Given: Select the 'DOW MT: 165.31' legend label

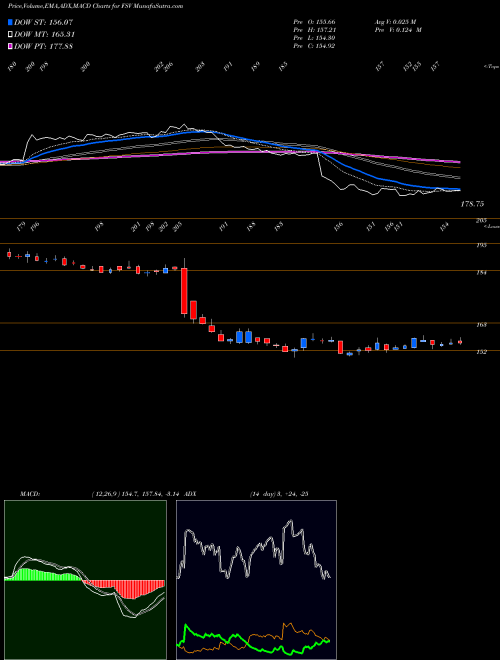Looking at the screenshot, I should (44, 34).
